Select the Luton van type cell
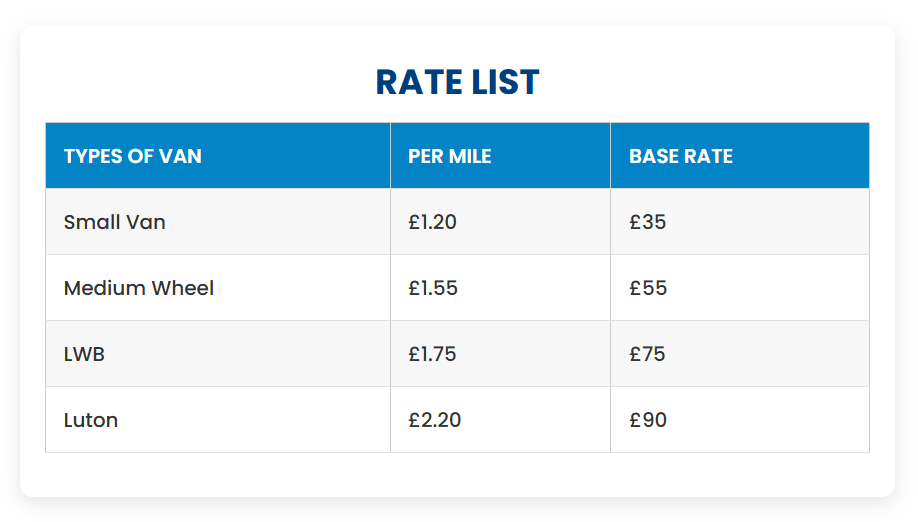 pos(91,420)
